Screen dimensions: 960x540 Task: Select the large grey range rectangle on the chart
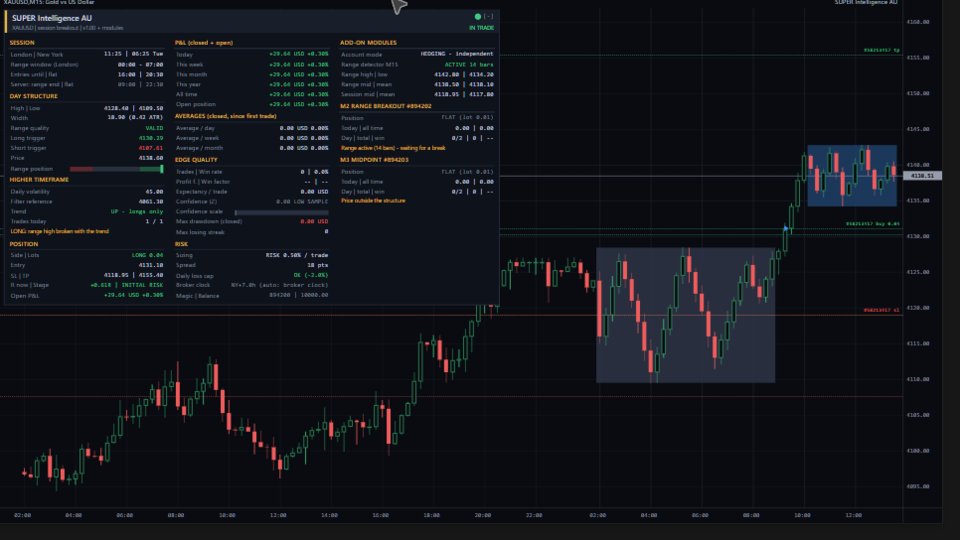coord(685,315)
